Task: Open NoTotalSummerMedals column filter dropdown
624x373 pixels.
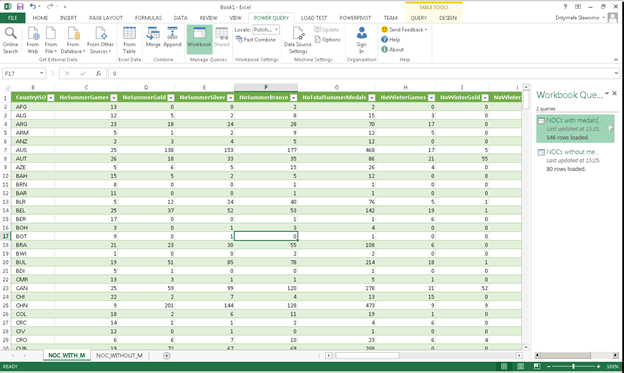Action: pos(372,98)
